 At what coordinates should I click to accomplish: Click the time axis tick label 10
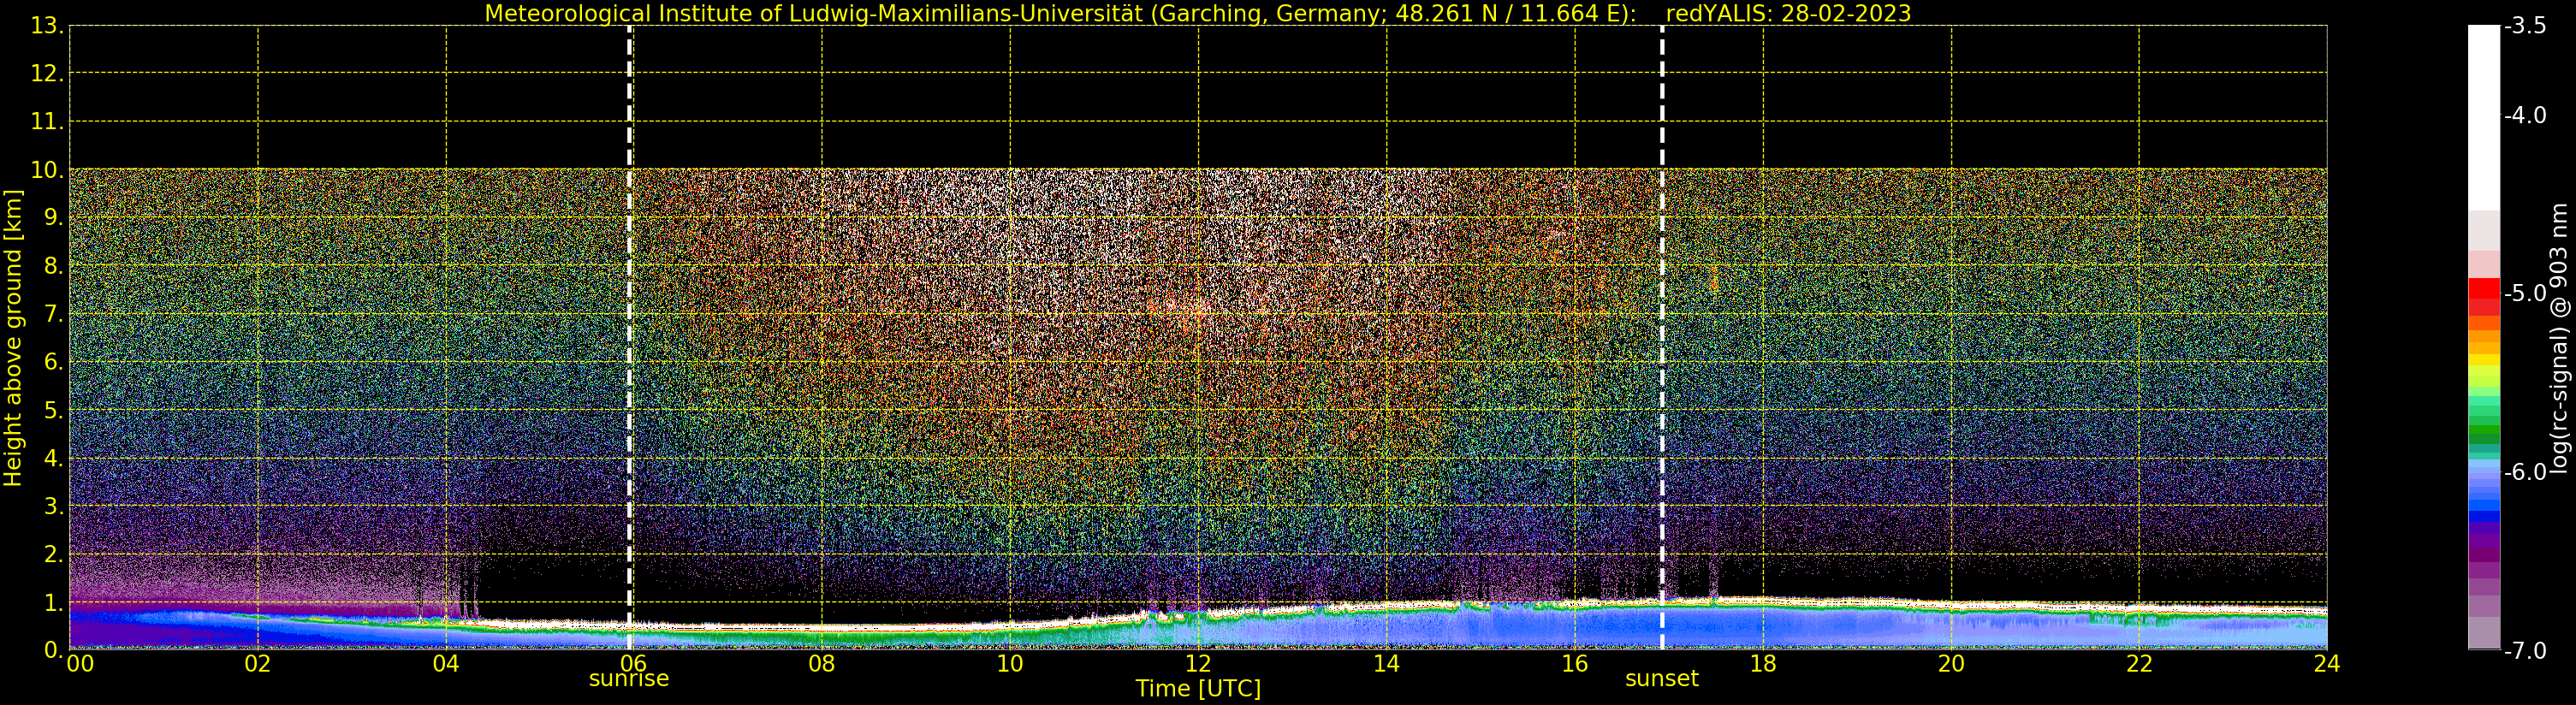[x=1010, y=664]
